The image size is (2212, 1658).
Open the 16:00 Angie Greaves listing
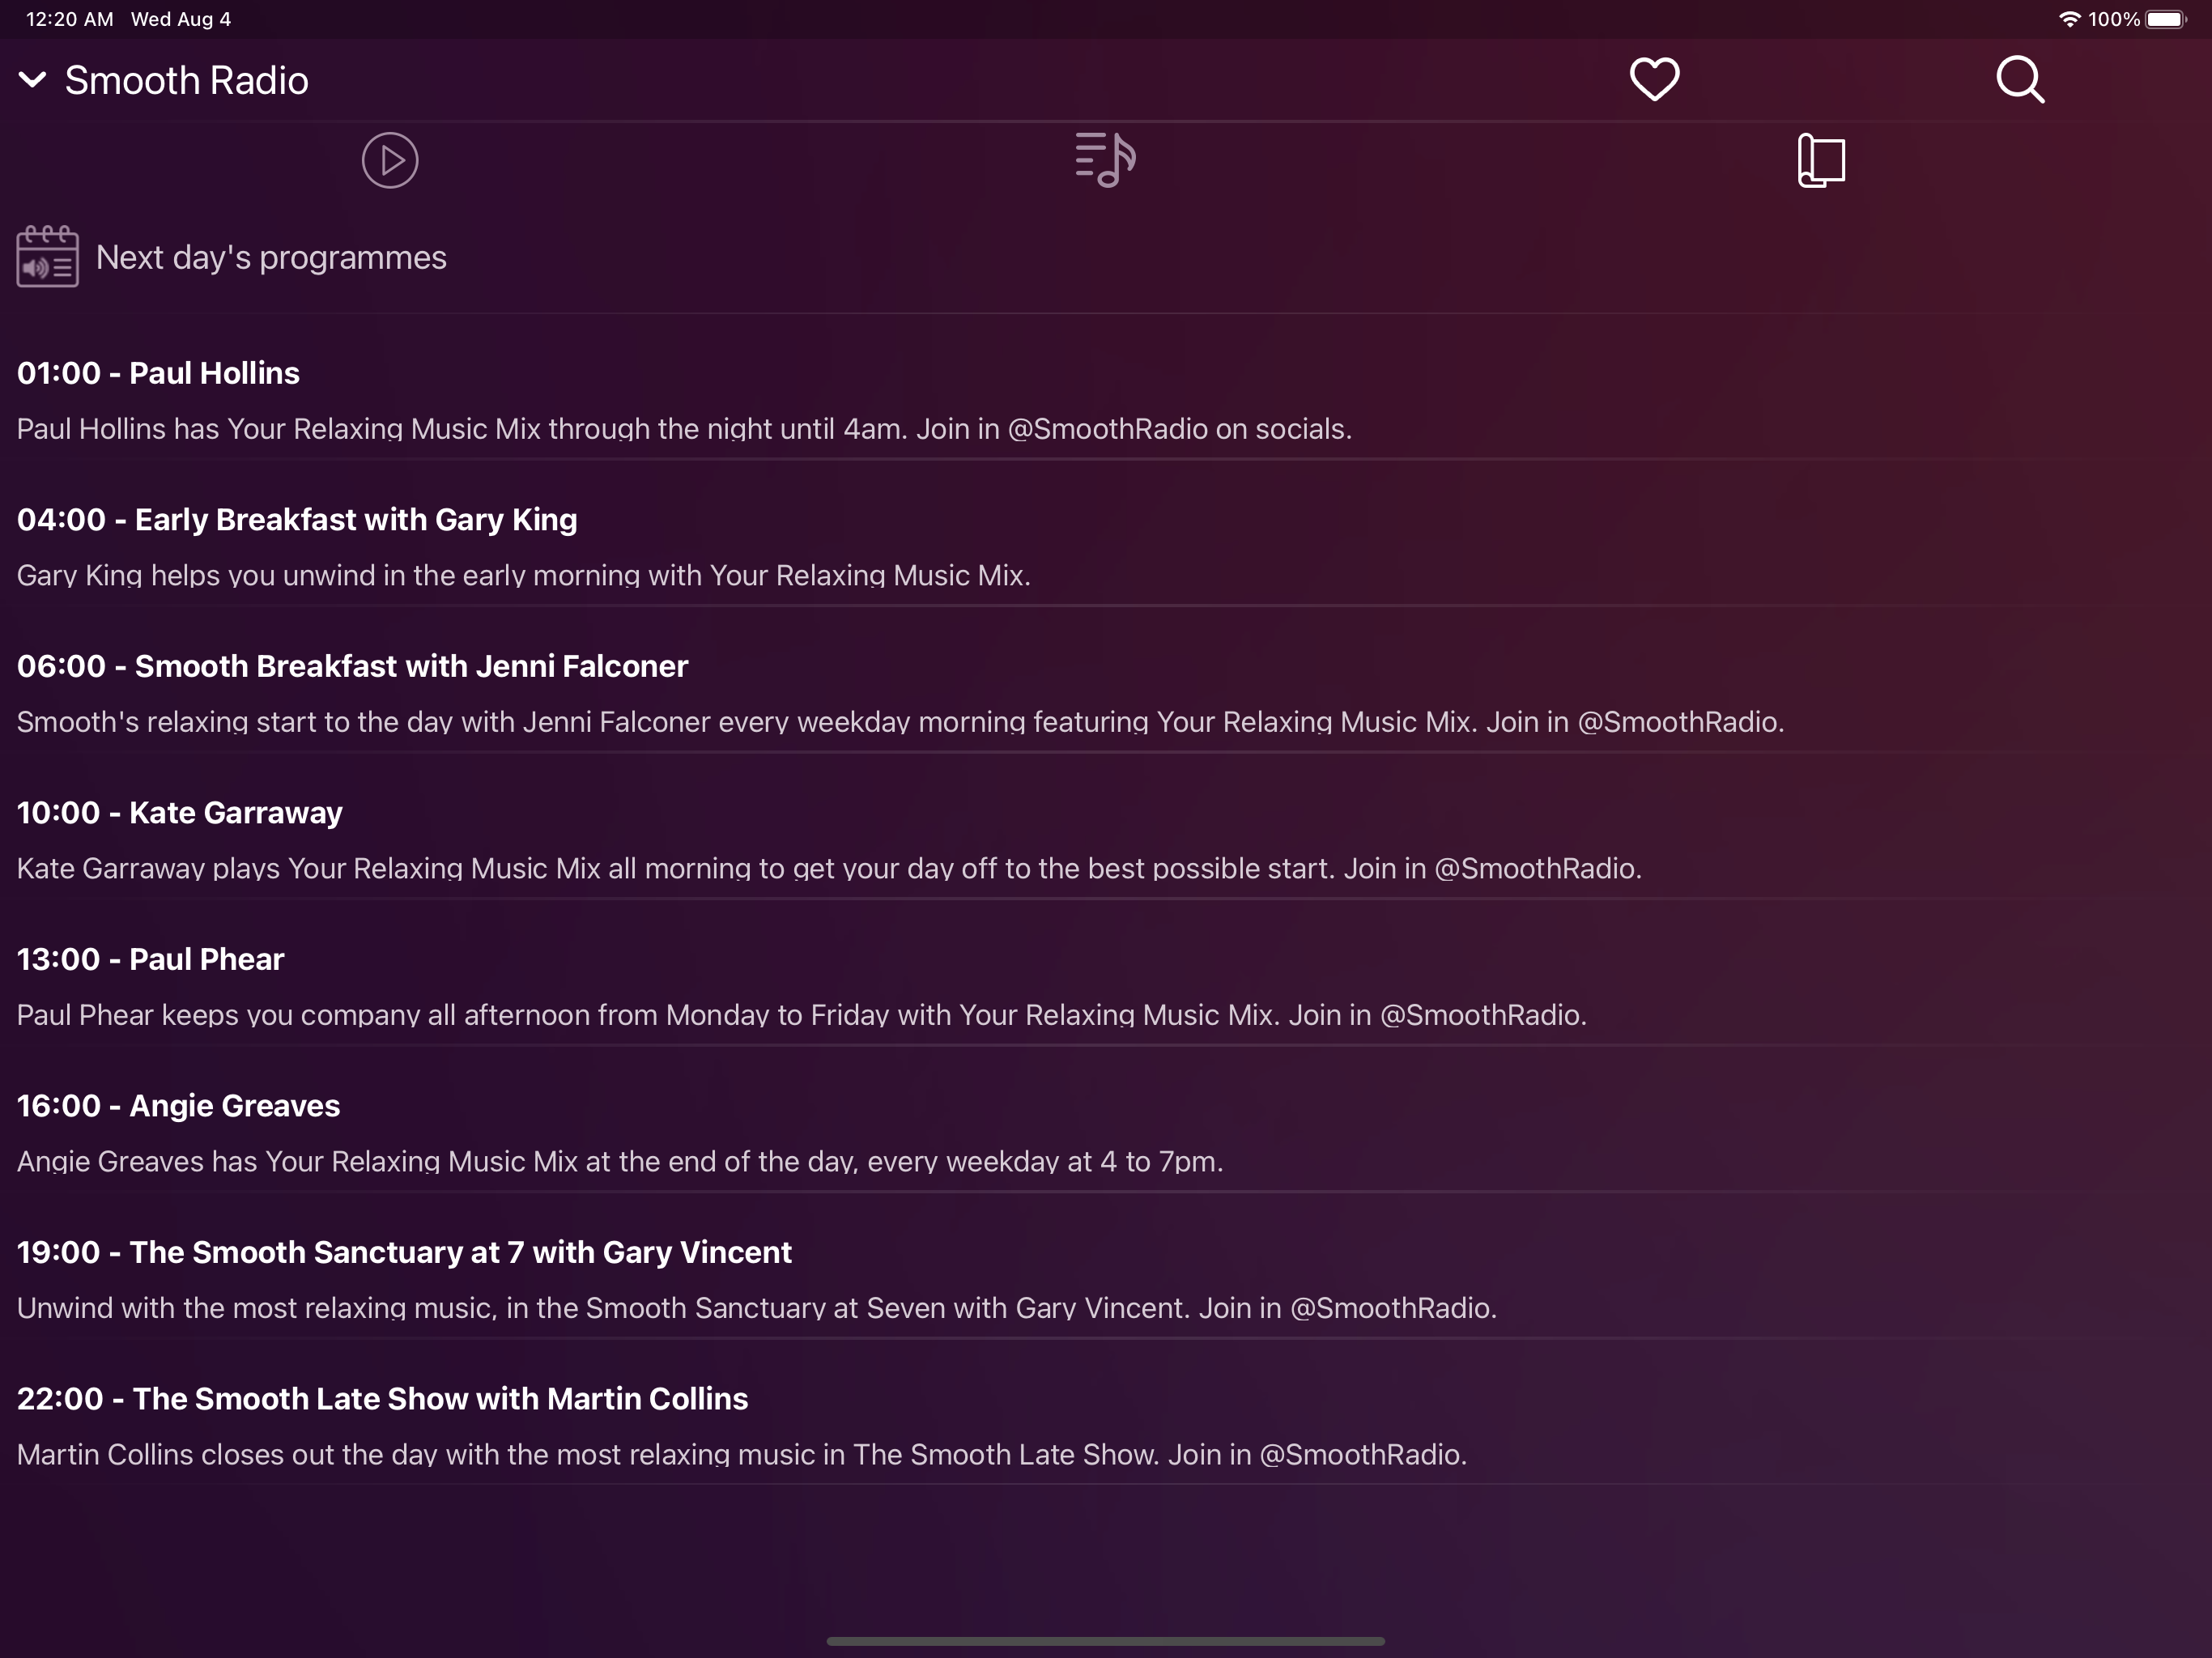[179, 1106]
